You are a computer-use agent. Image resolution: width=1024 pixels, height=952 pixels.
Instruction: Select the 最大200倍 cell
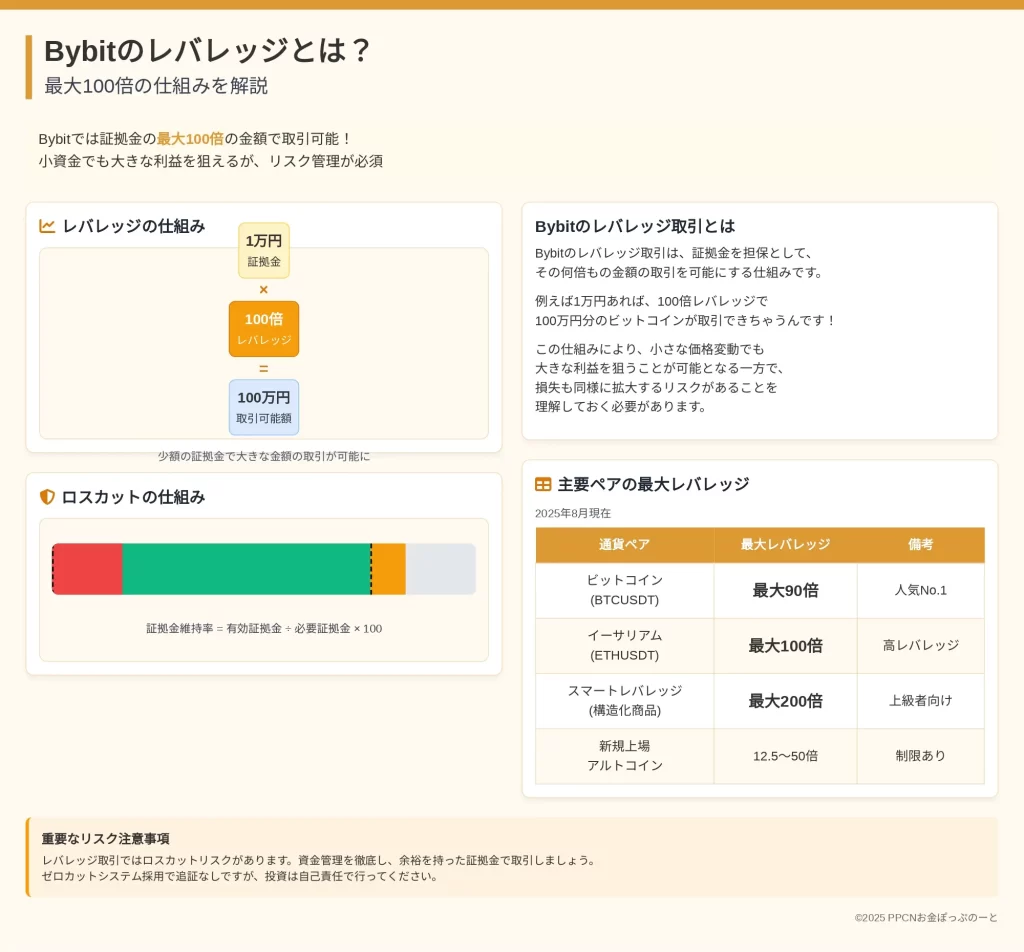[x=785, y=701]
